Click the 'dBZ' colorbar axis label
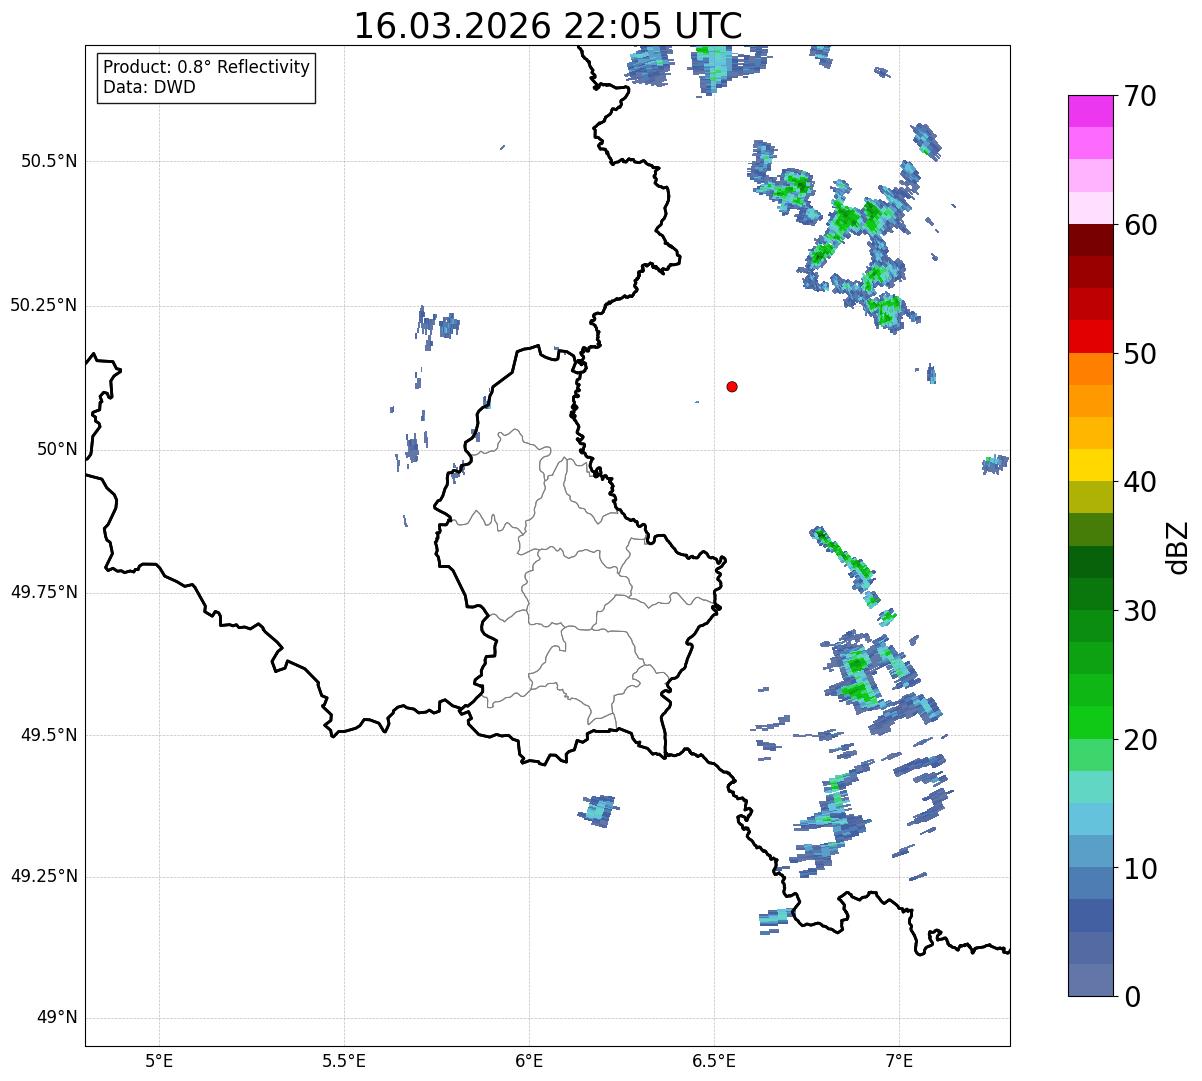The height and width of the screenshot is (1081, 1202). [x=1178, y=546]
